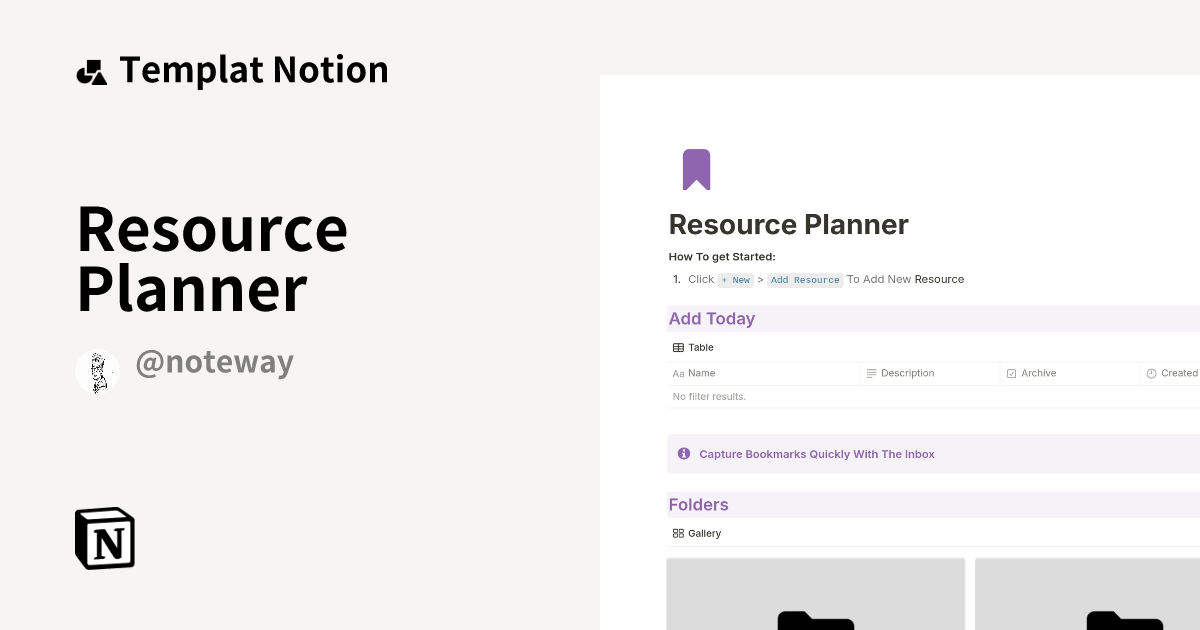Click the New button
The height and width of the screenshot is (630, 1200).
[x=735, y=280]
